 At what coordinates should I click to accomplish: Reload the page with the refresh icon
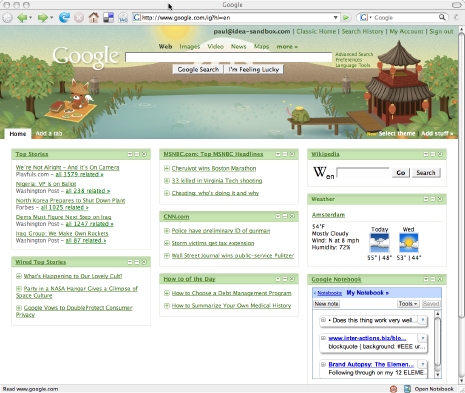(x=64, y=17)
